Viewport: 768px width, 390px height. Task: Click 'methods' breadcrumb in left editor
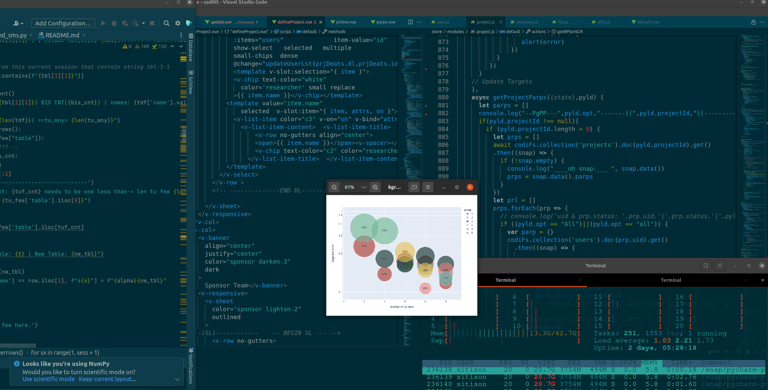pos(334,31)
